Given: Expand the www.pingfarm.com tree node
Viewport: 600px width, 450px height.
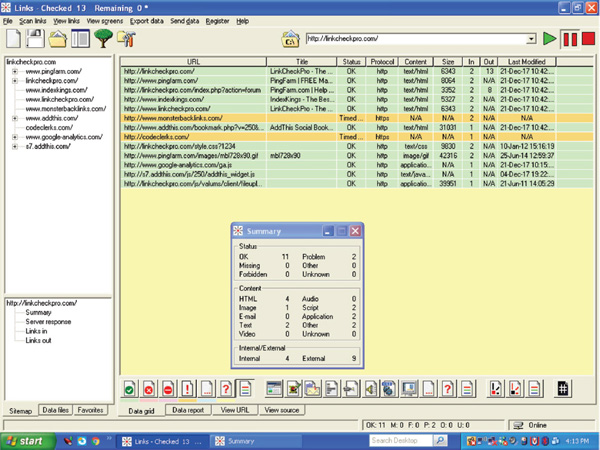Looking at the screenshot, I should pos(15,72).
